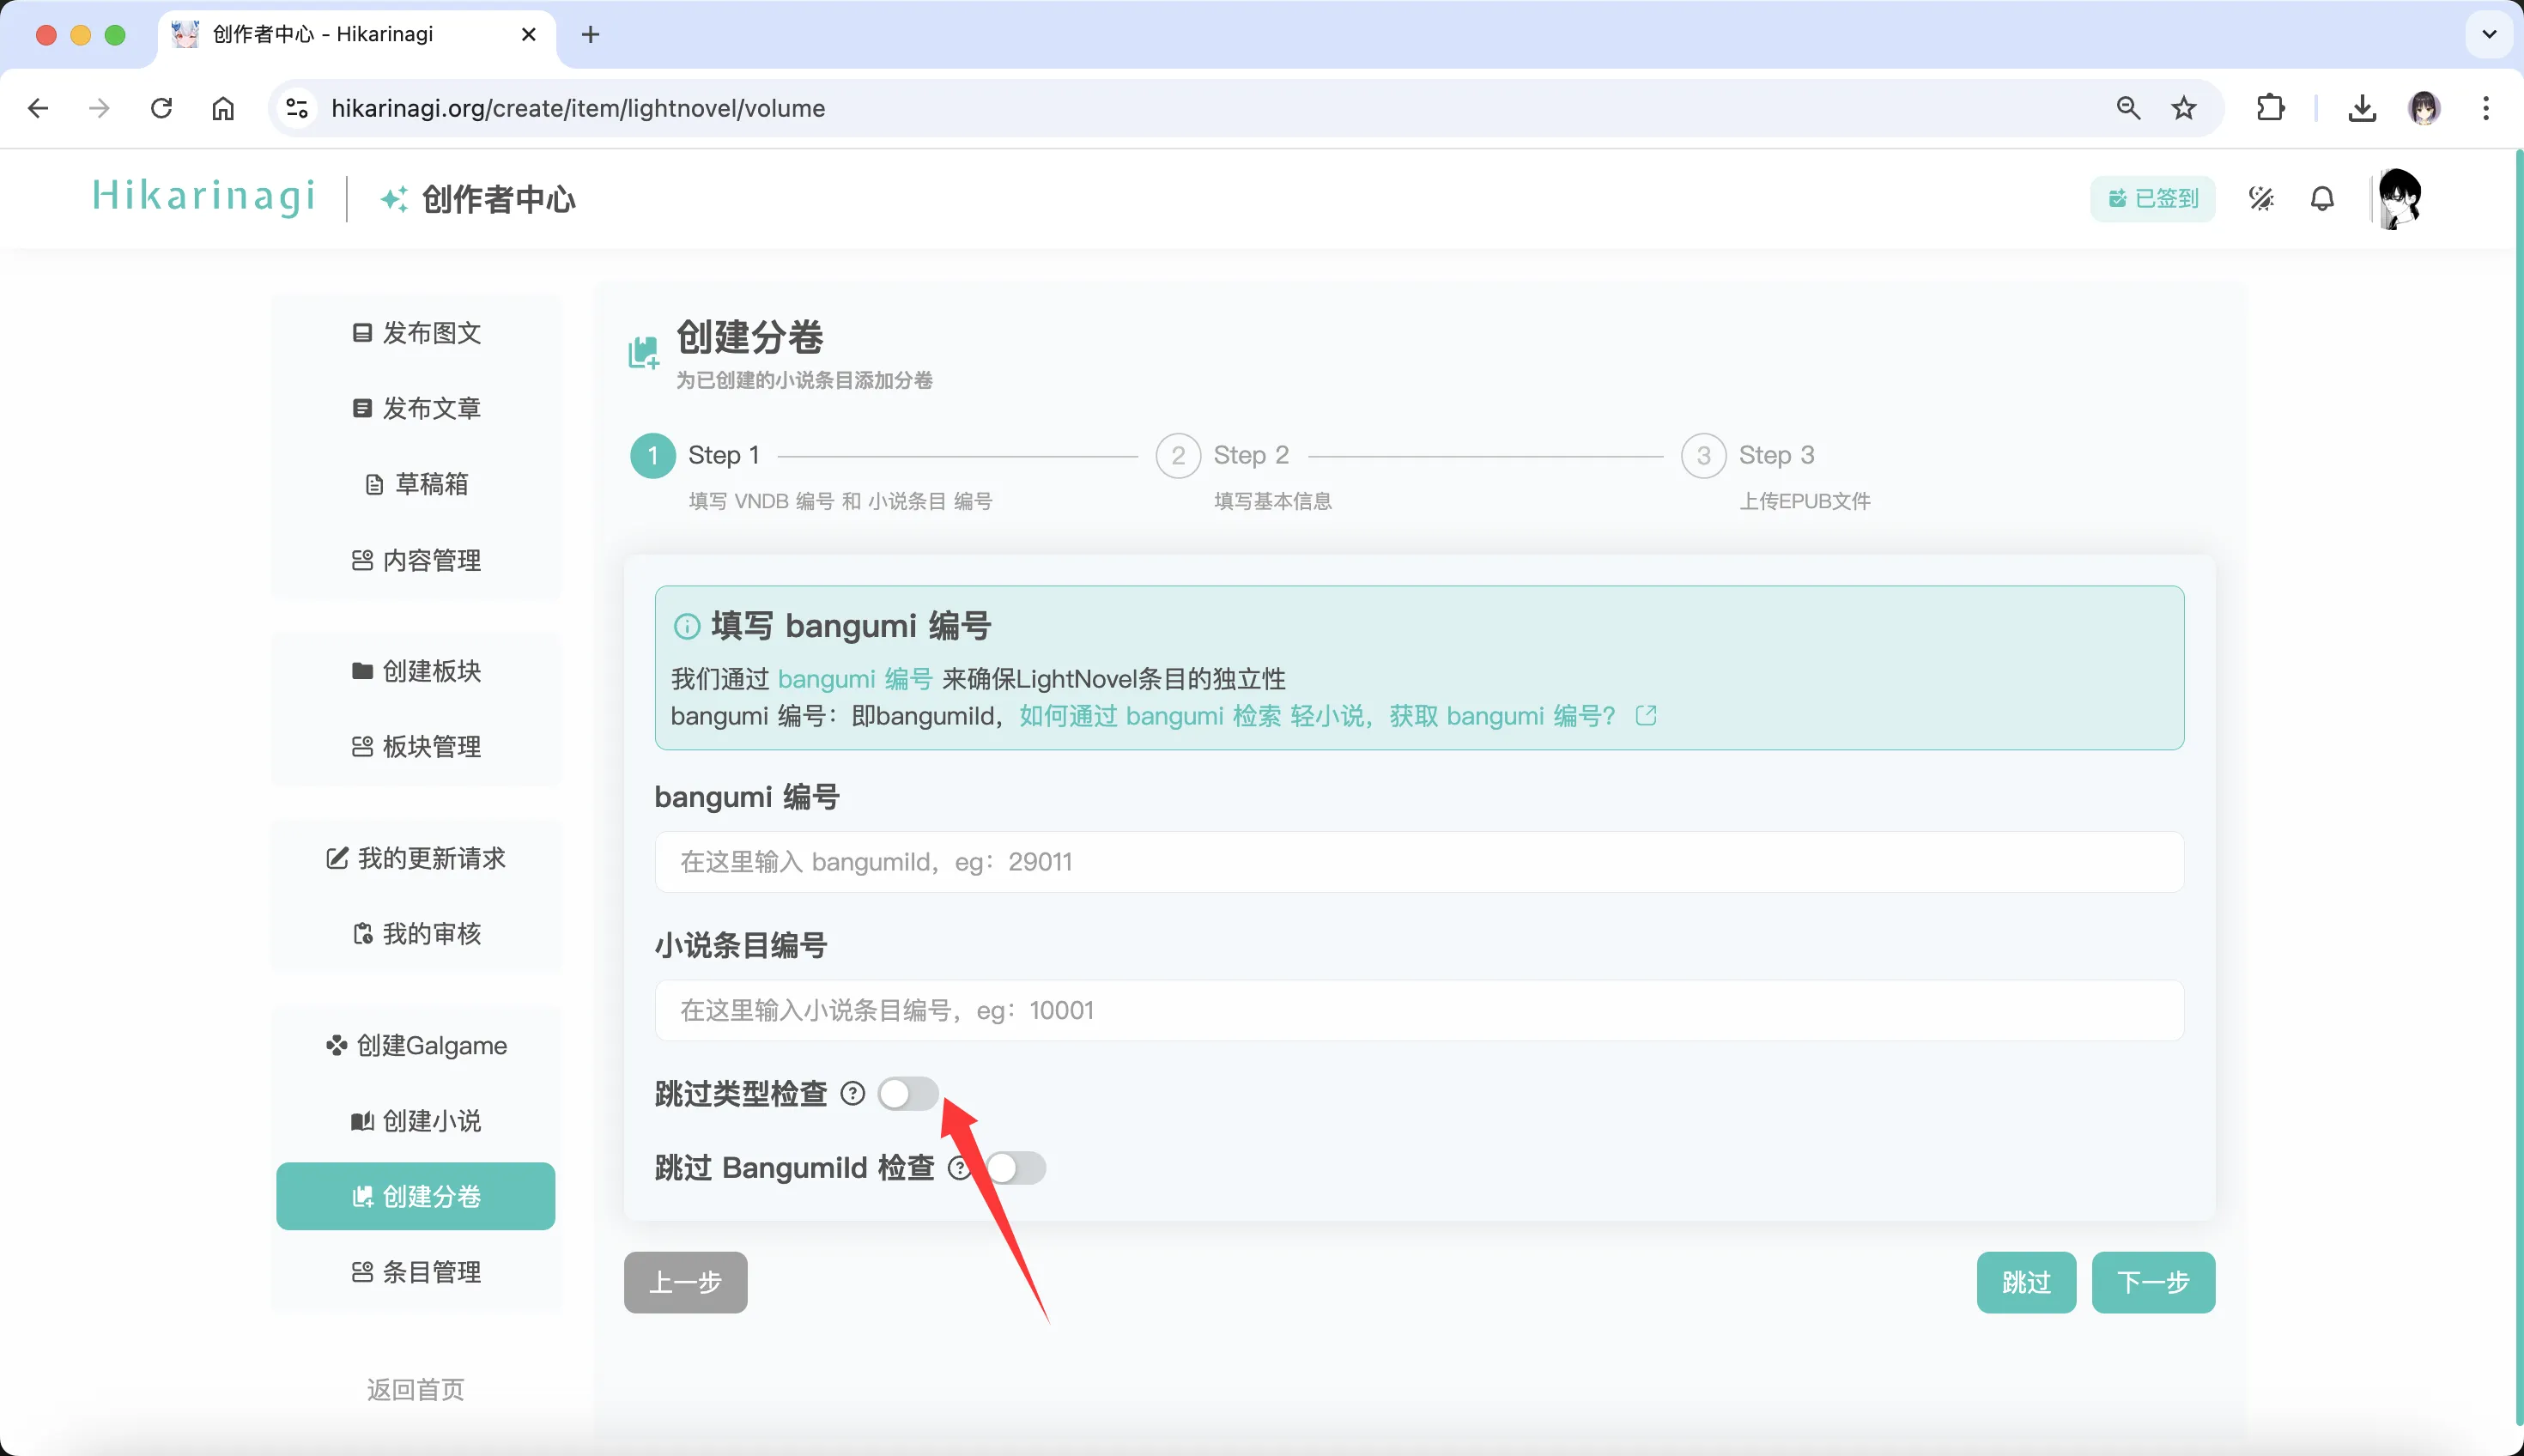Go back with the browser back arrow
This screenshot has height=1456, width=2524.
[38, 108]
